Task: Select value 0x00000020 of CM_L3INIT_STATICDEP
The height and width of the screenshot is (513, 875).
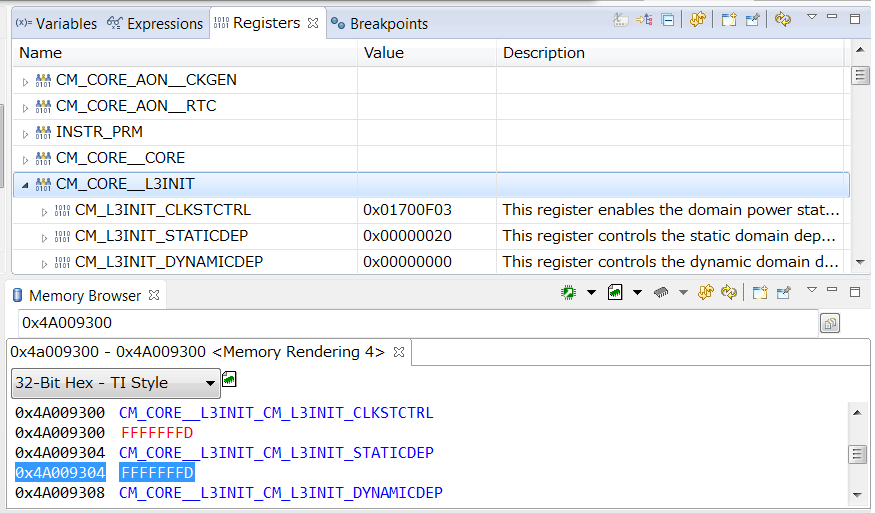Action: [x=407, y=236]
